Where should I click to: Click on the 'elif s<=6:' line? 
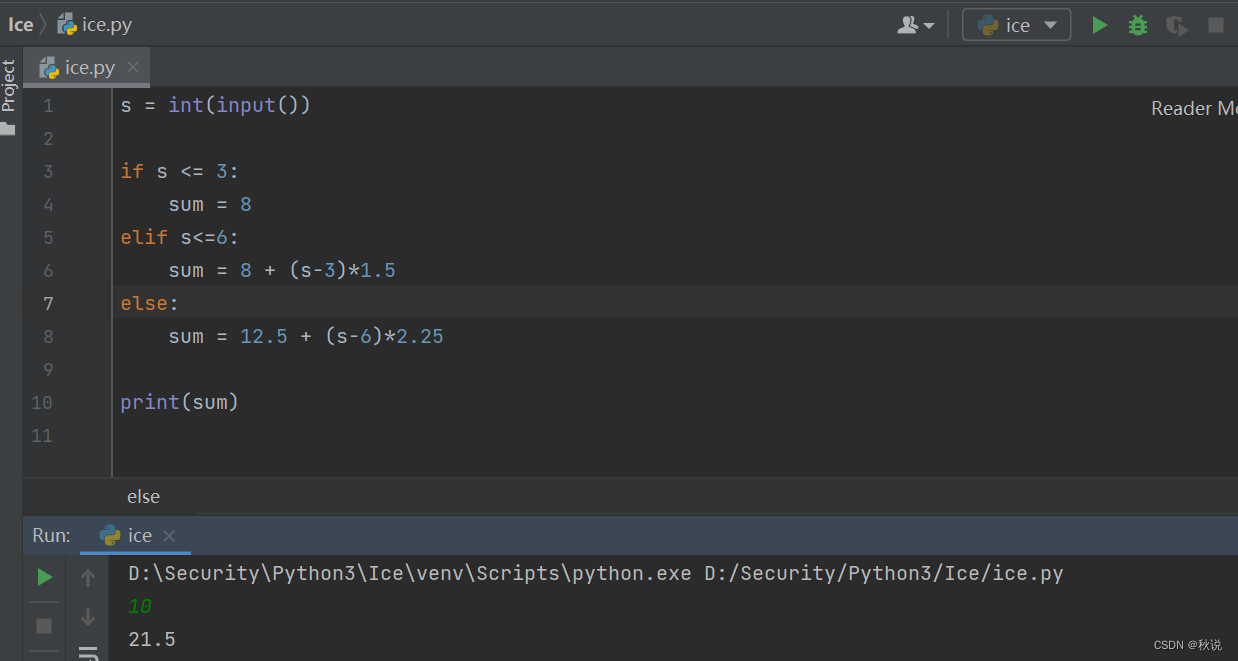180,237
